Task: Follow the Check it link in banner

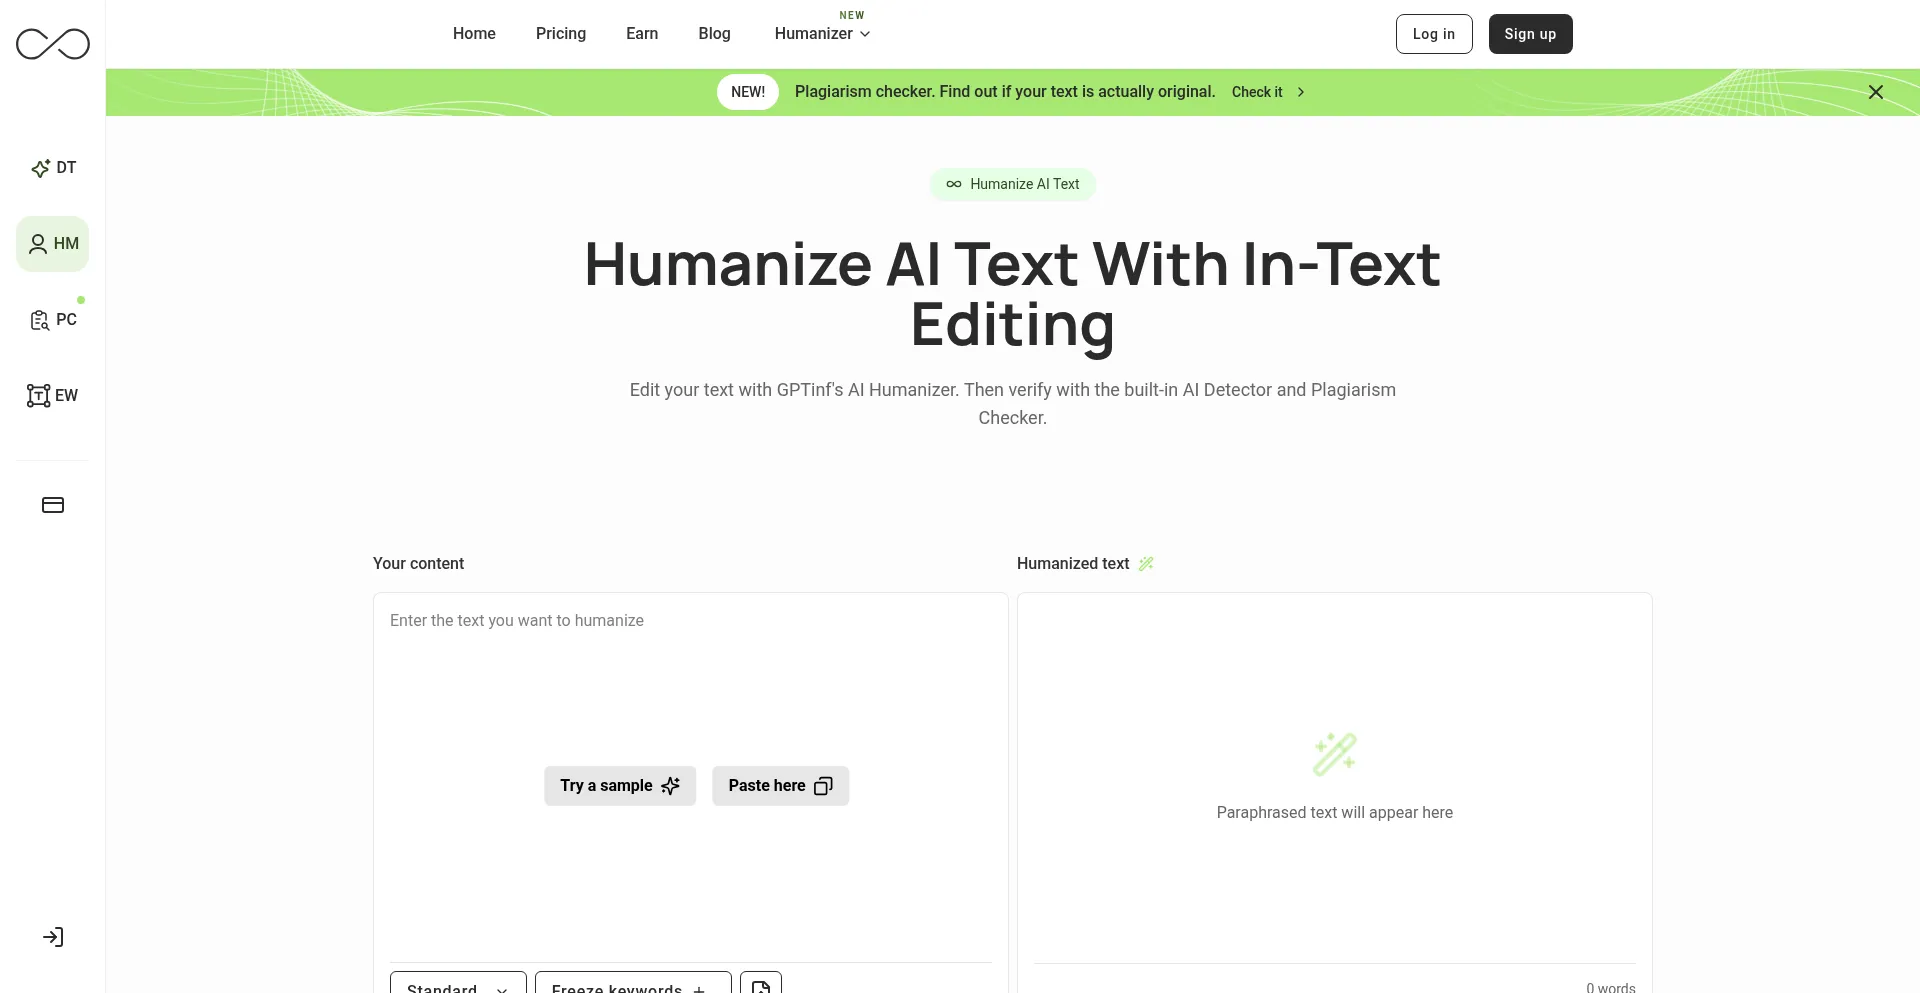Action: click(x=1268, y=92)
